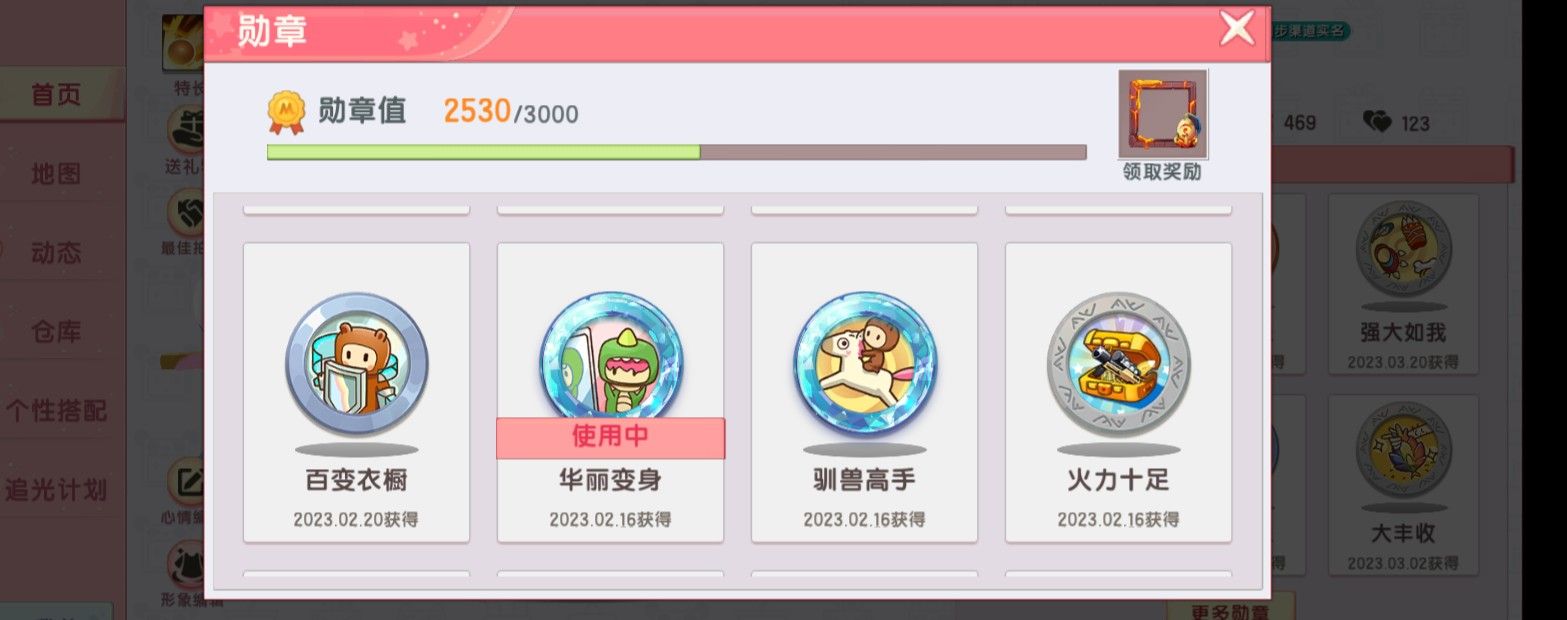The image size is (1567, 620).
Task: Open the avatar frame reward icon
Action: (x=1163, y=114)
